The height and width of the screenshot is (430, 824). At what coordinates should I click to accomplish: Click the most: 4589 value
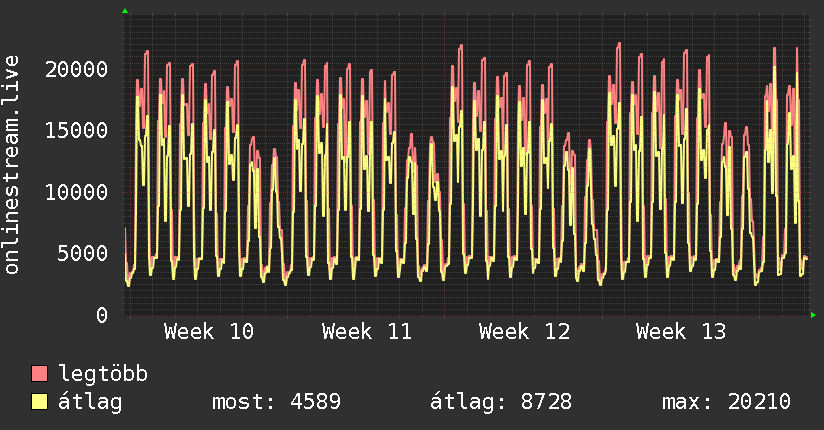276,402
